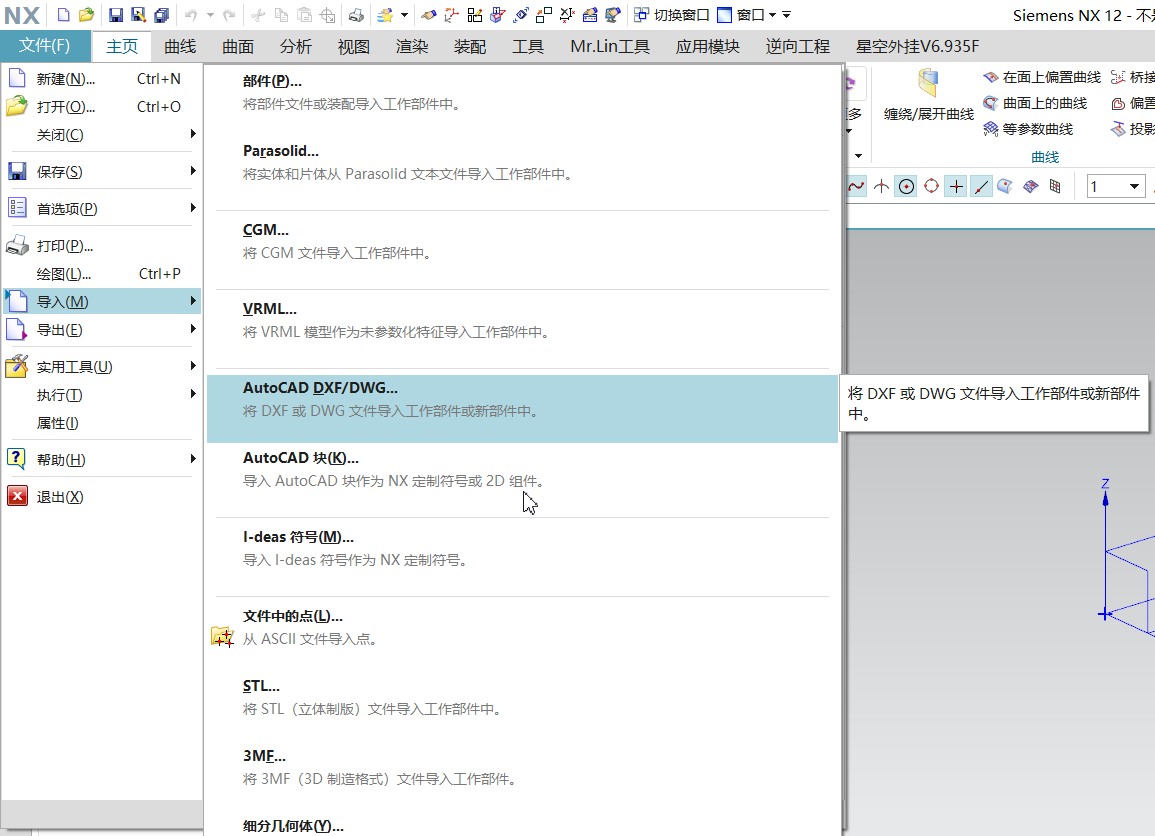The height and width of the screenshot is (836, 1155).
Task: Open the Window (窗口) dropdown arrow
Action: point(772,15)
